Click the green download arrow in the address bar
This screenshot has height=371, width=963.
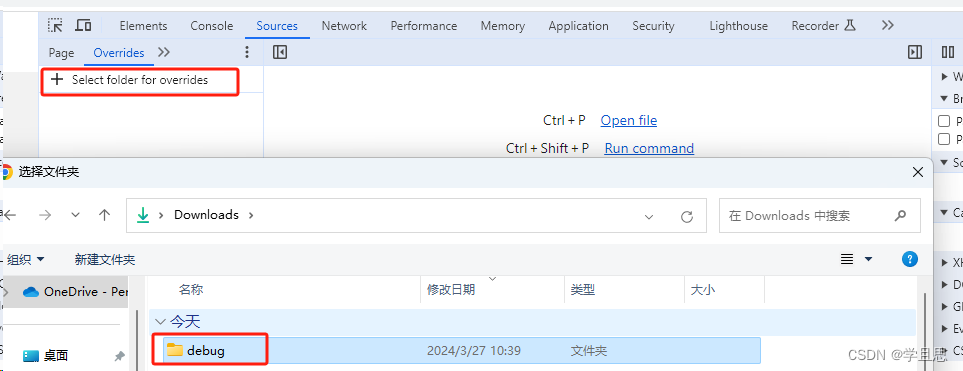coord(143,215)
